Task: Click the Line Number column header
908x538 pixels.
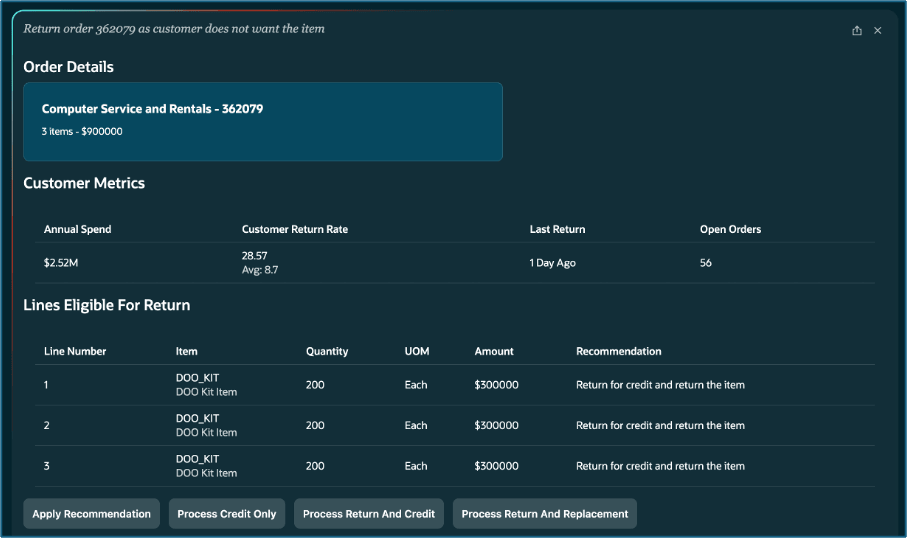Action: click(x=75, y=352)
